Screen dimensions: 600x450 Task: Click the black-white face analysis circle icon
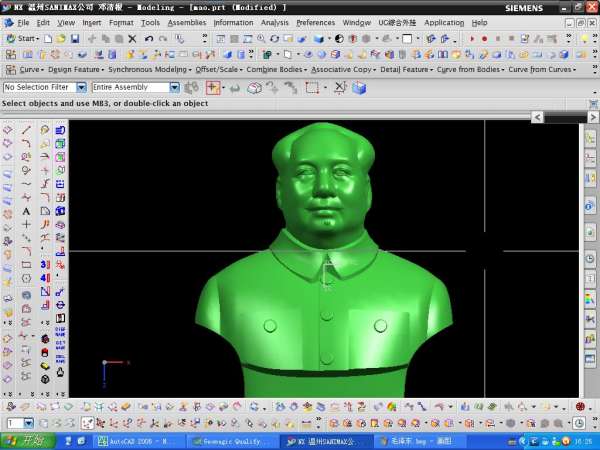pyautogui.click(x=339, y=39)
